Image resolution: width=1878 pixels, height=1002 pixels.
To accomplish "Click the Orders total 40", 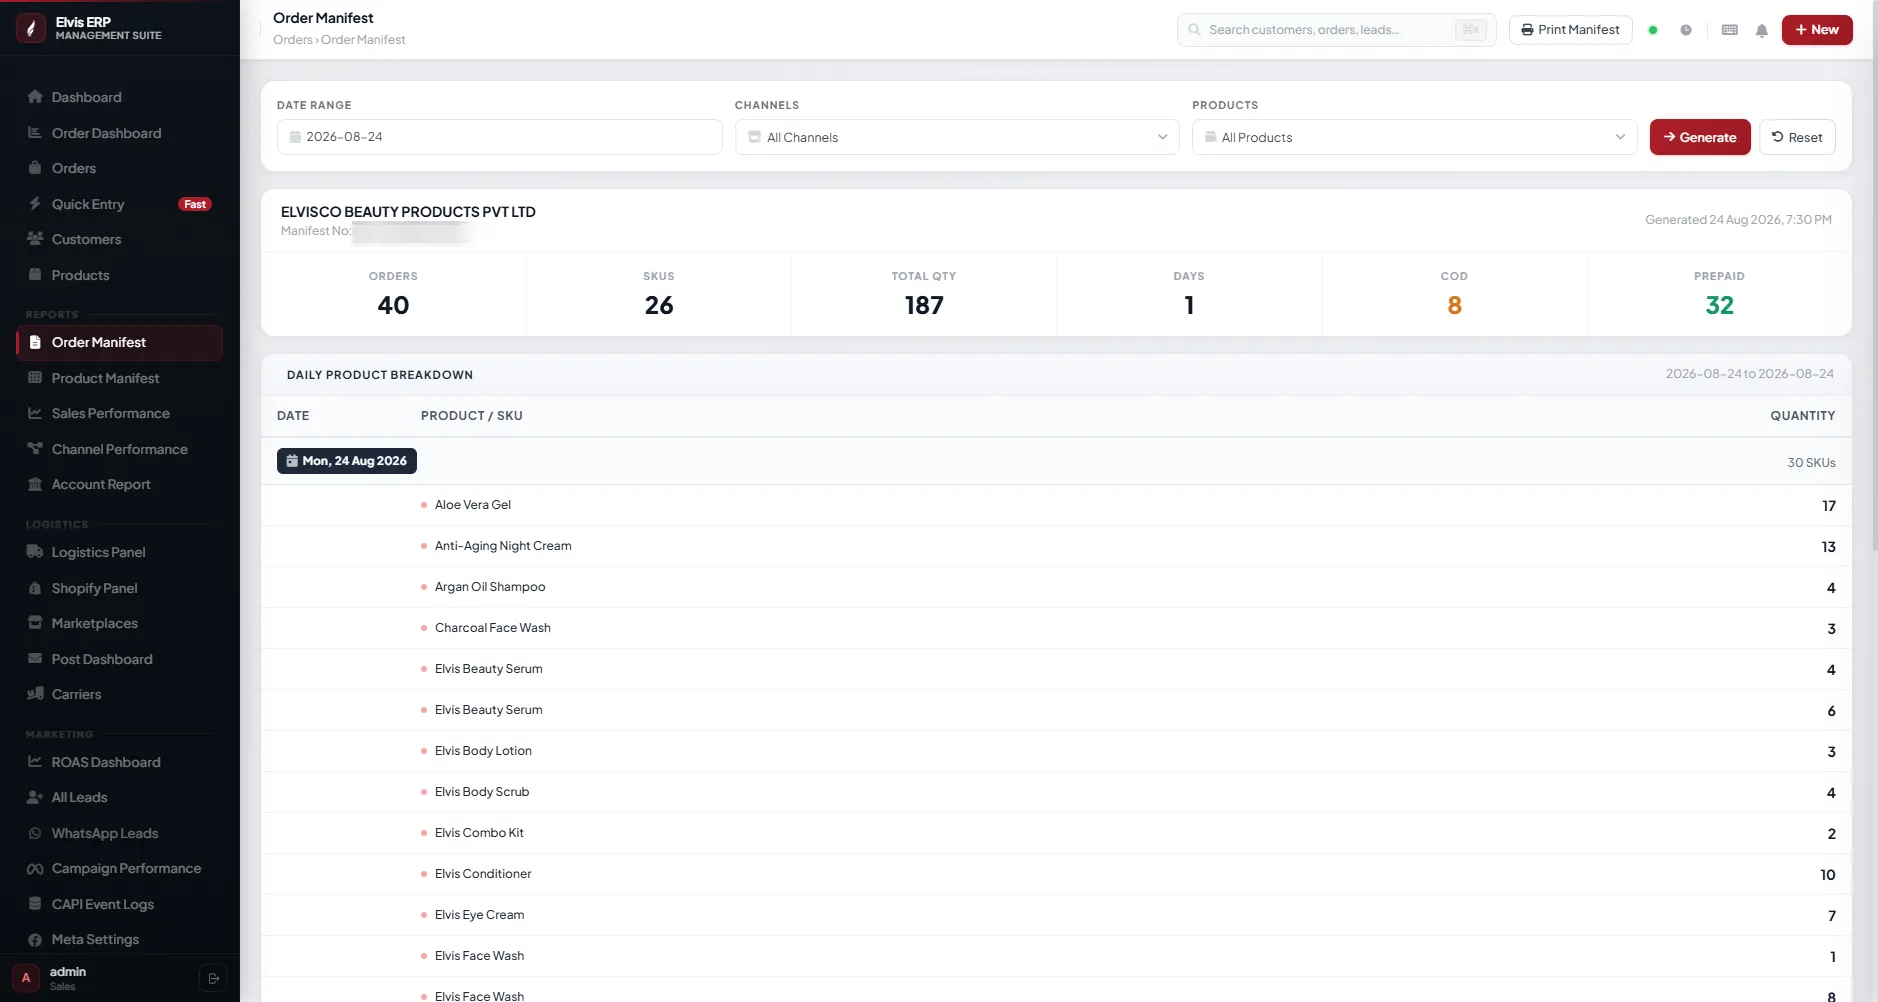I will [393, 305].
